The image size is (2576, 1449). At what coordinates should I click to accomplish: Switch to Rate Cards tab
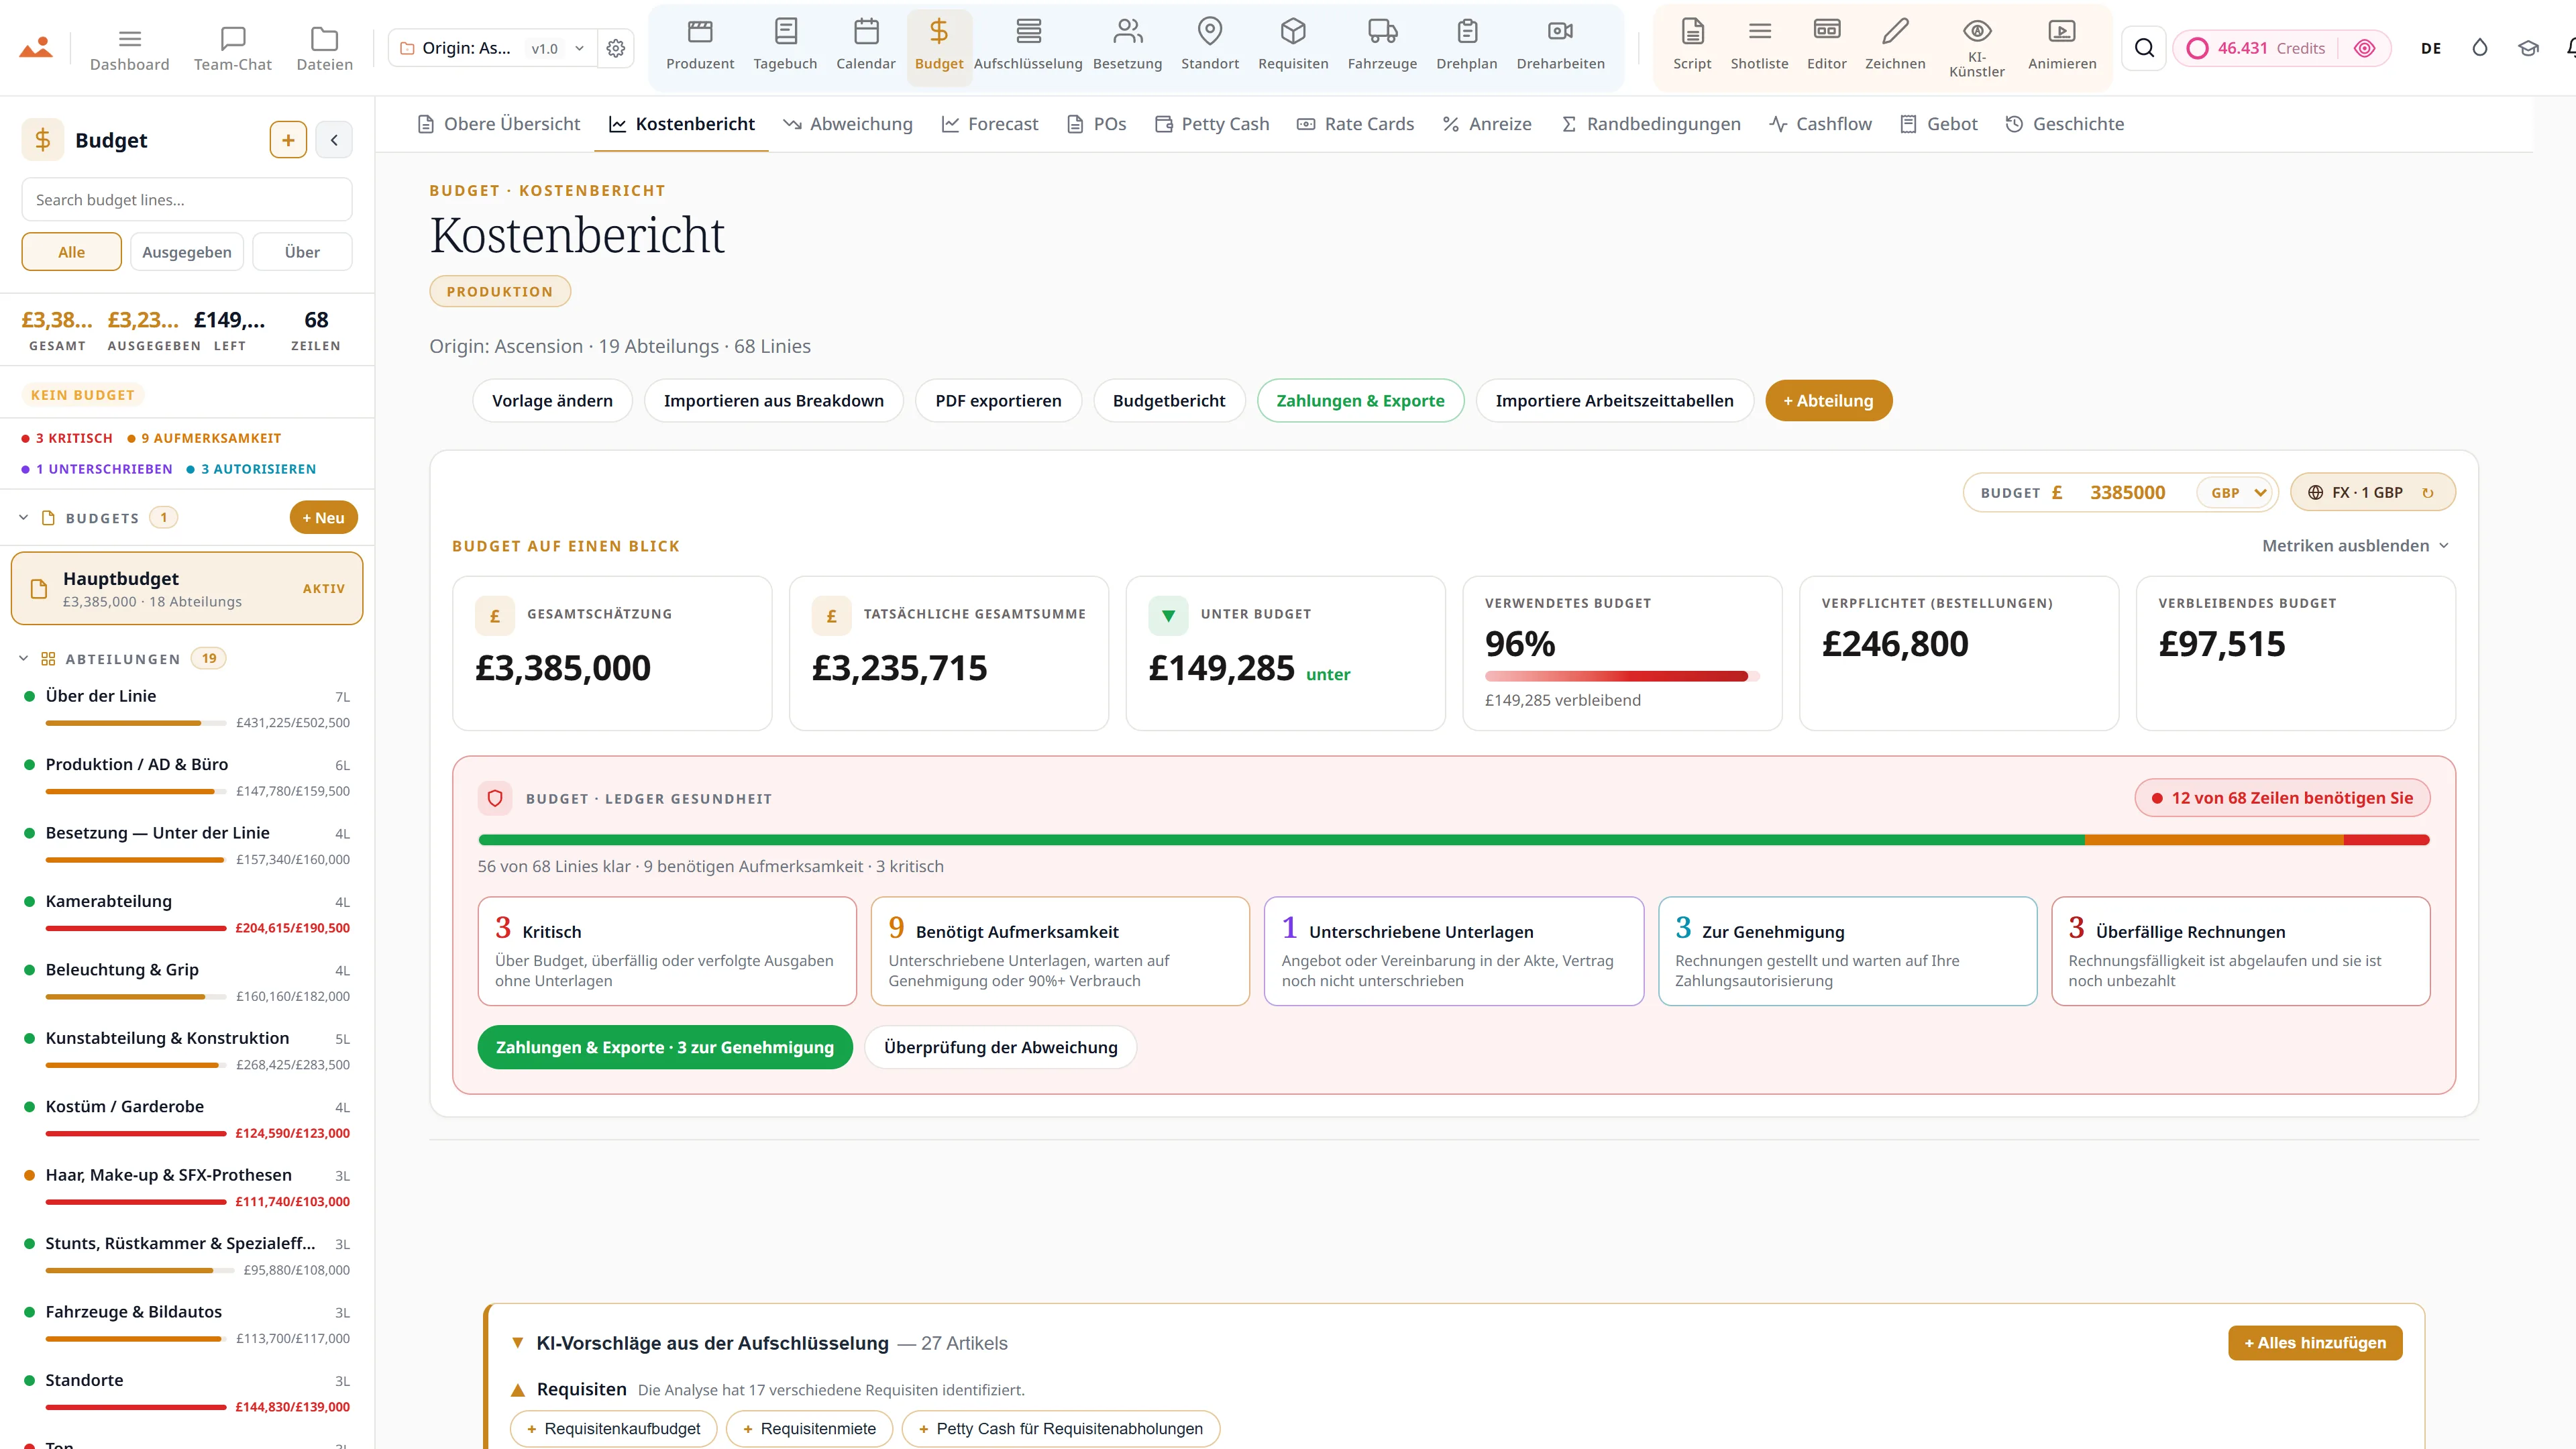[1355, 124]
